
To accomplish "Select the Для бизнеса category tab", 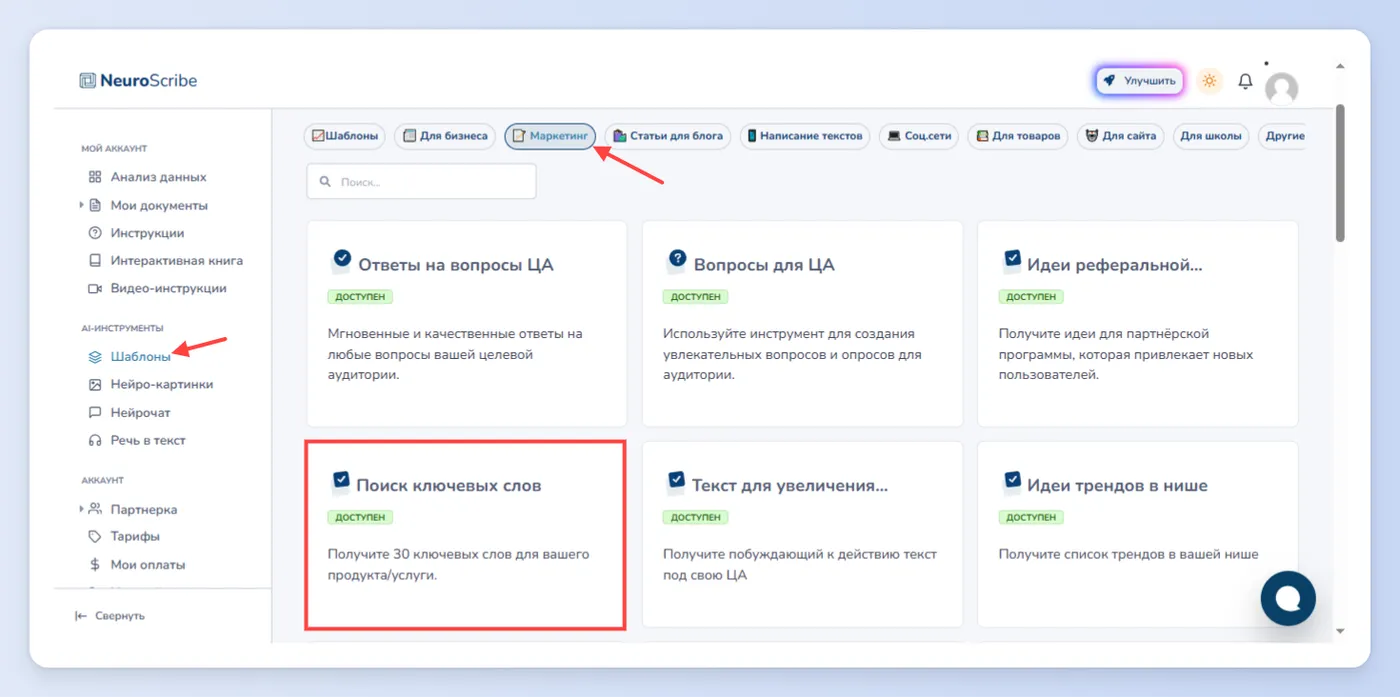I will [445, 136].
